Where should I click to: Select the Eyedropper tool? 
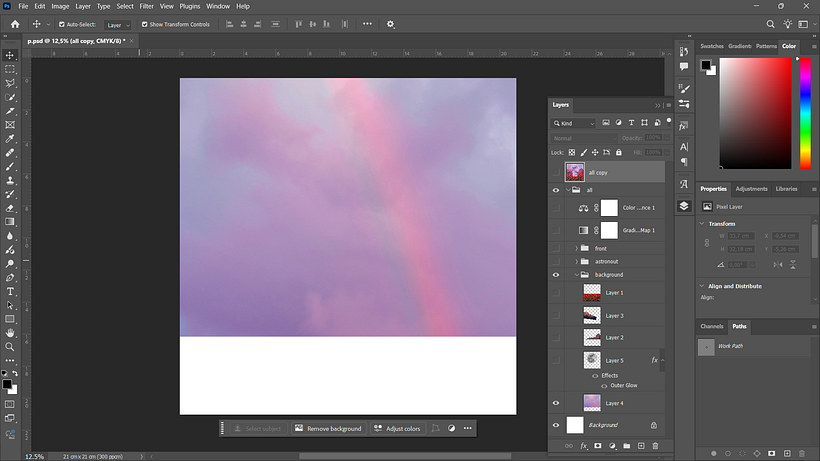click(10, 139)
